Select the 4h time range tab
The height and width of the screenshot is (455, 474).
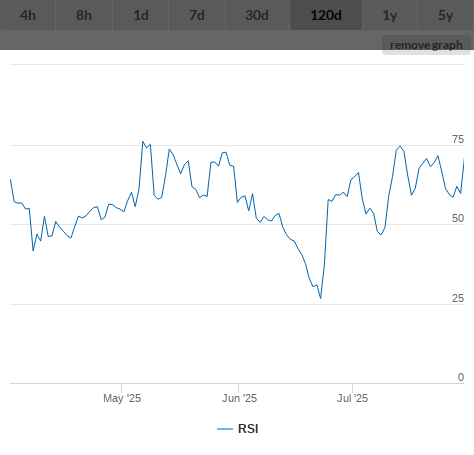28,15
